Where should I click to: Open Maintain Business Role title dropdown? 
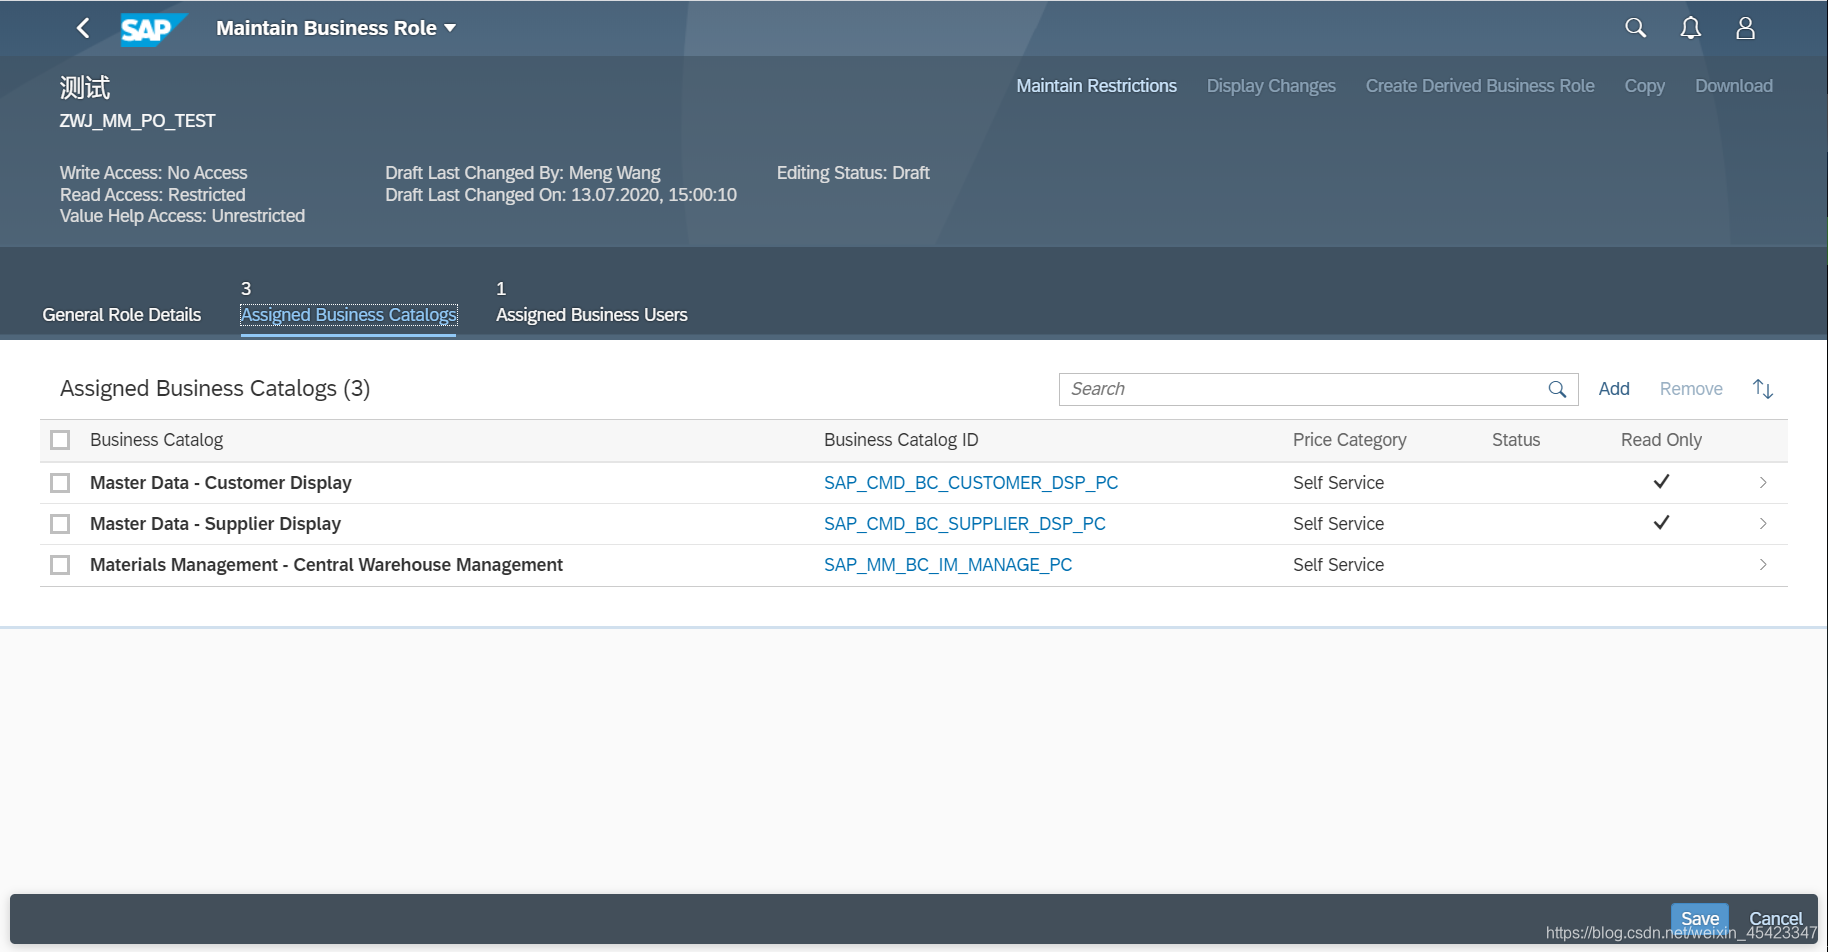click(336, 28)
